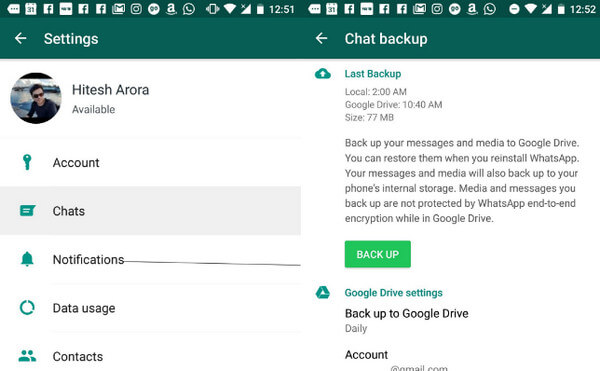Tap the battery icon on the right screen
This screenshot has height=371, width=600.
[561, 9]
